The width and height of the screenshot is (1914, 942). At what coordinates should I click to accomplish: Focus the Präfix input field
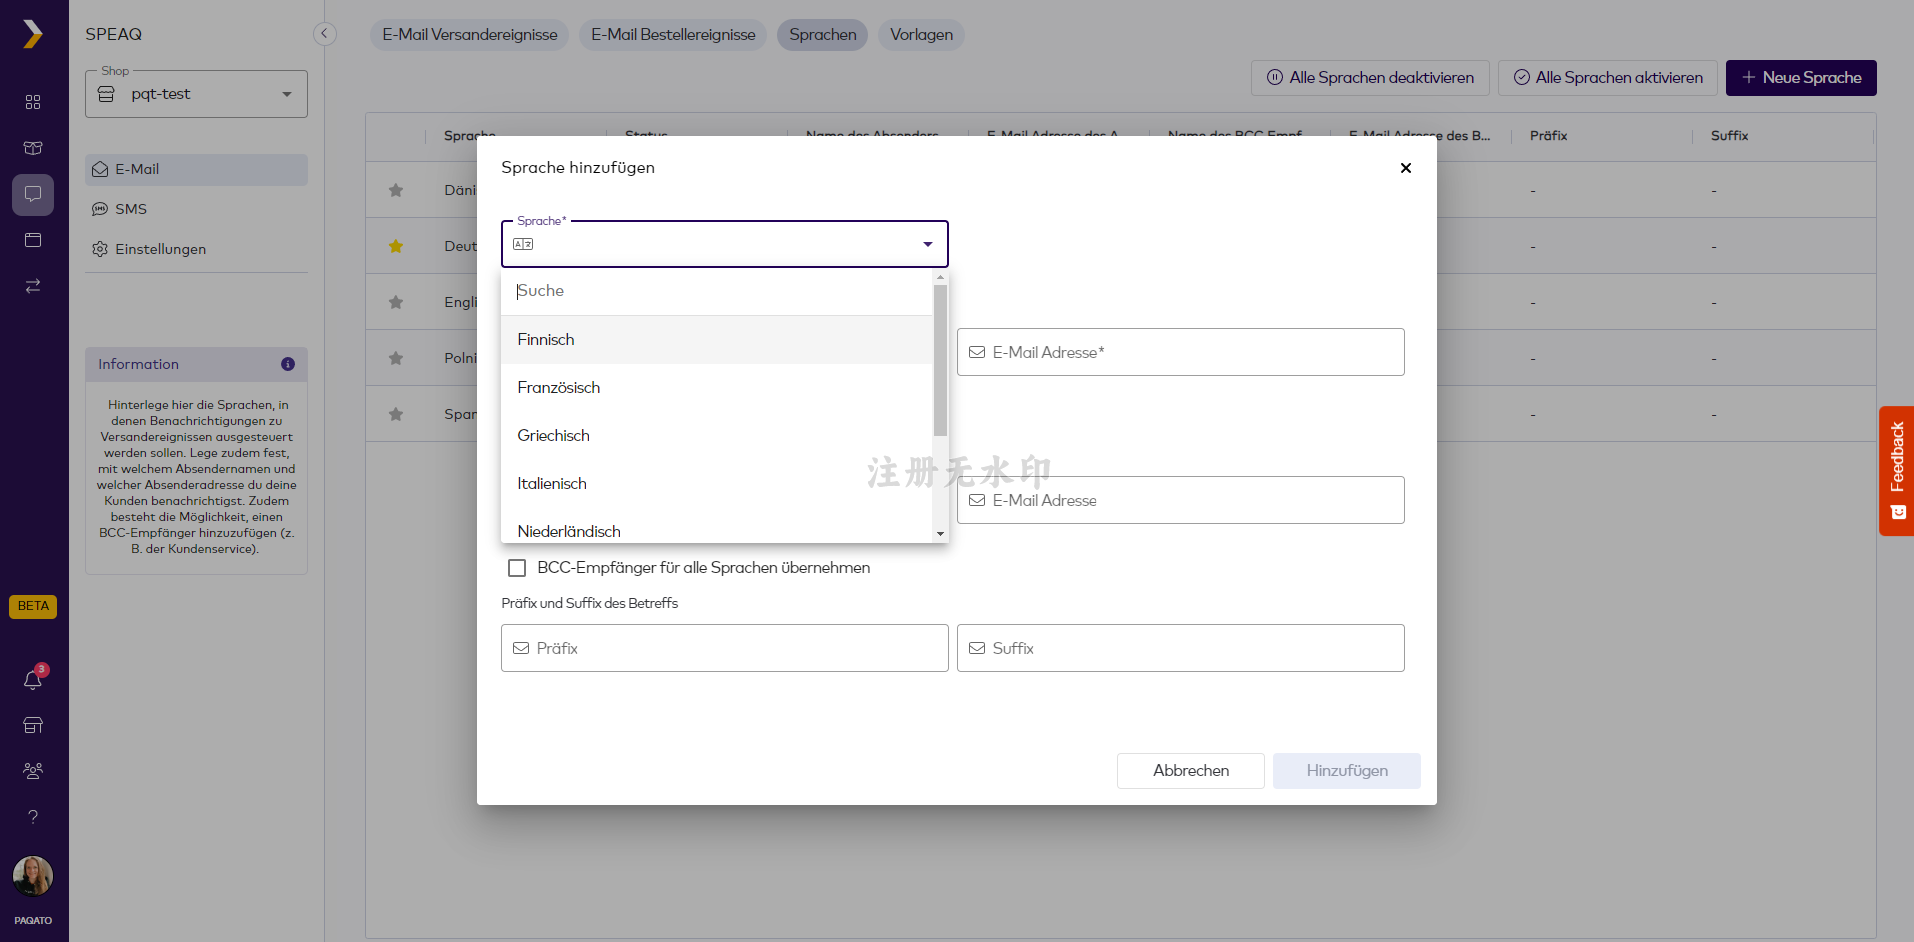coord(725,648)
